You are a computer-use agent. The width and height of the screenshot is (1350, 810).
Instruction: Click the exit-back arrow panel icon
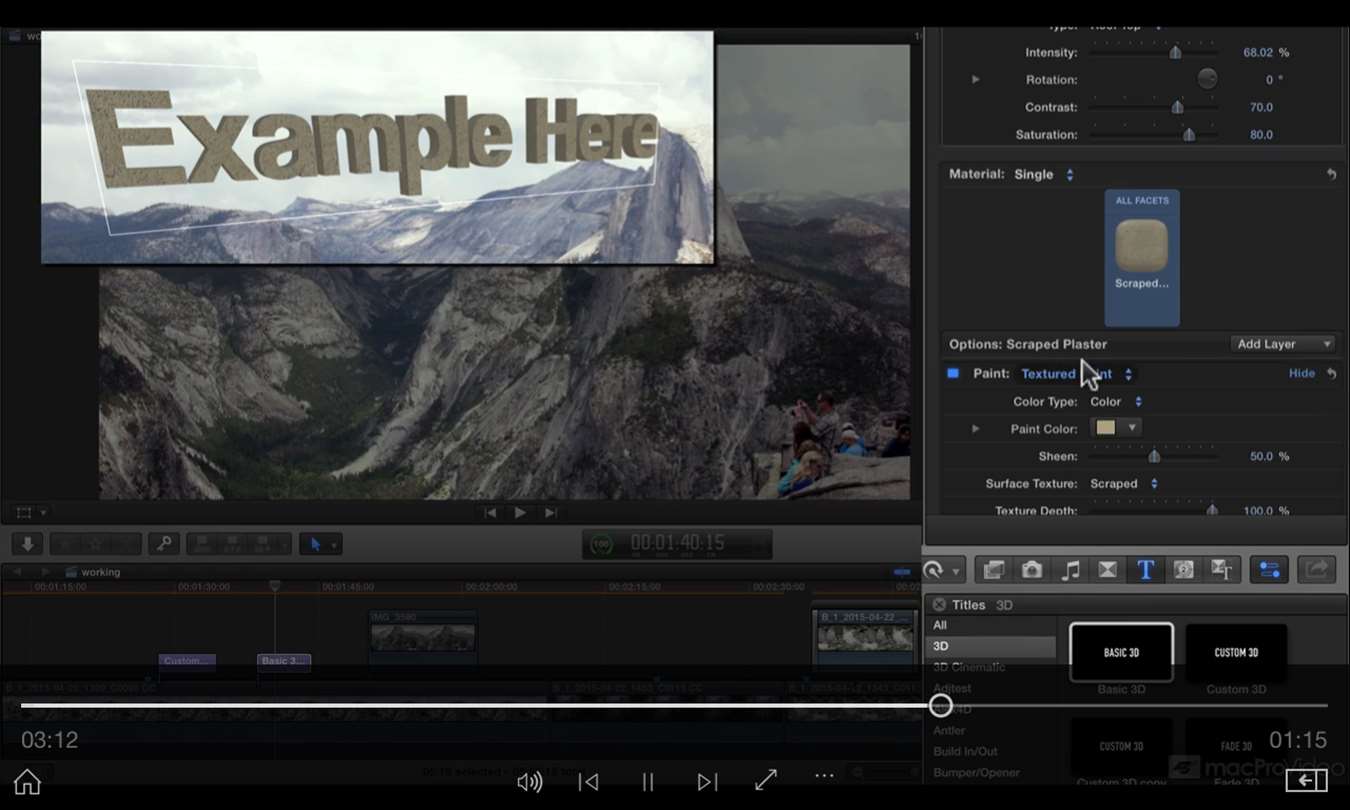1306,781
